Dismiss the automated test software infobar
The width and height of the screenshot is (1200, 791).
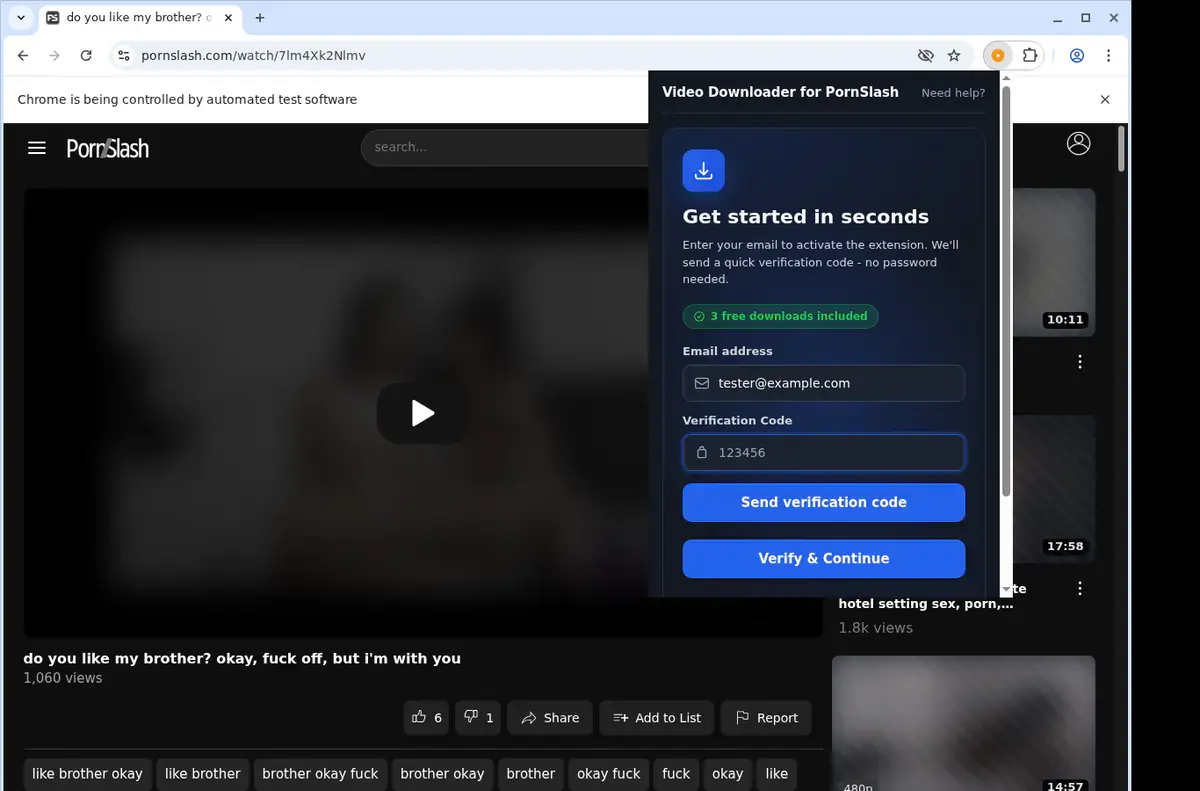[1105, 99]
